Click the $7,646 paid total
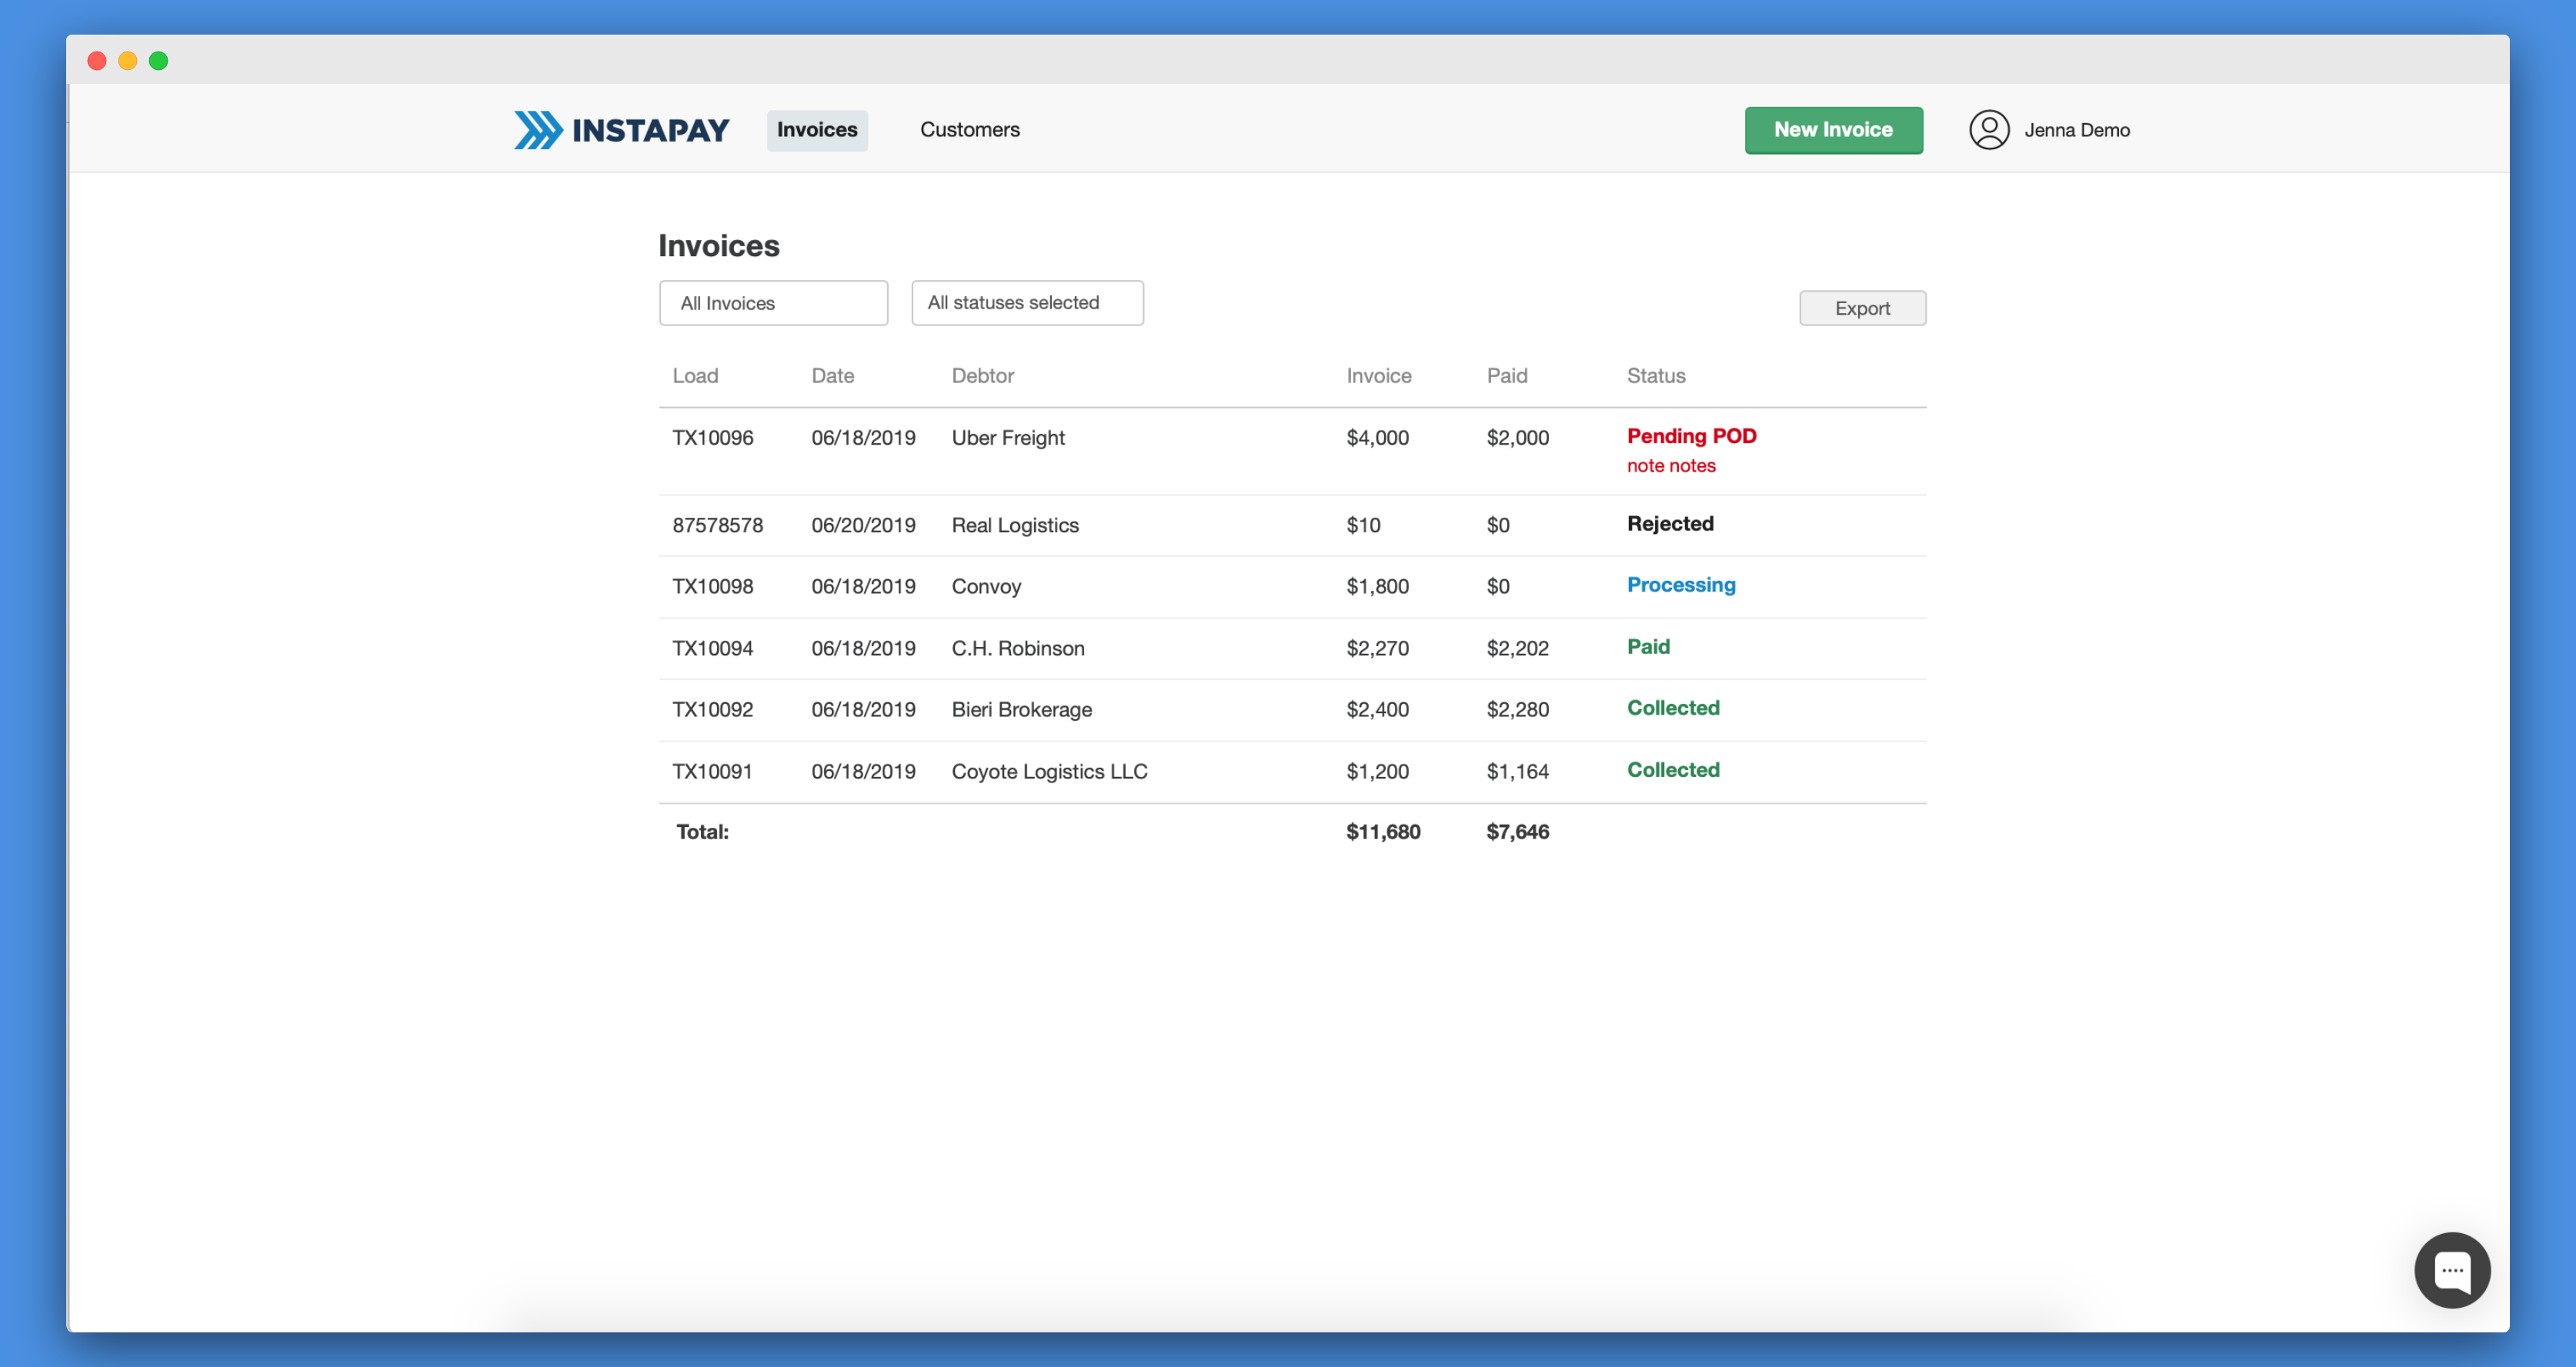 pyautogui.click(x=1517, y=832)
